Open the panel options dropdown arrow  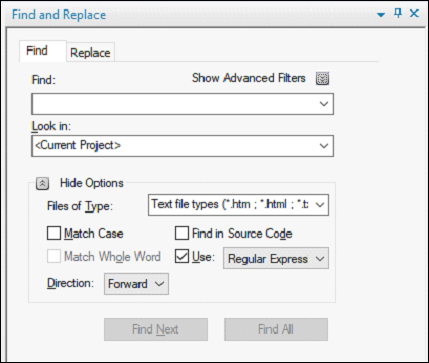click(381, 15)
